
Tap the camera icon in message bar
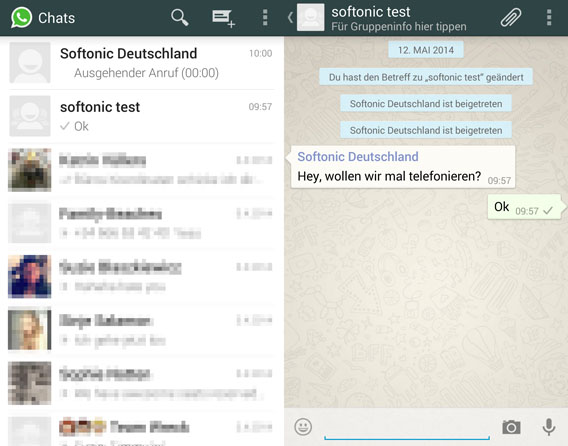click(x=511, y=427)
